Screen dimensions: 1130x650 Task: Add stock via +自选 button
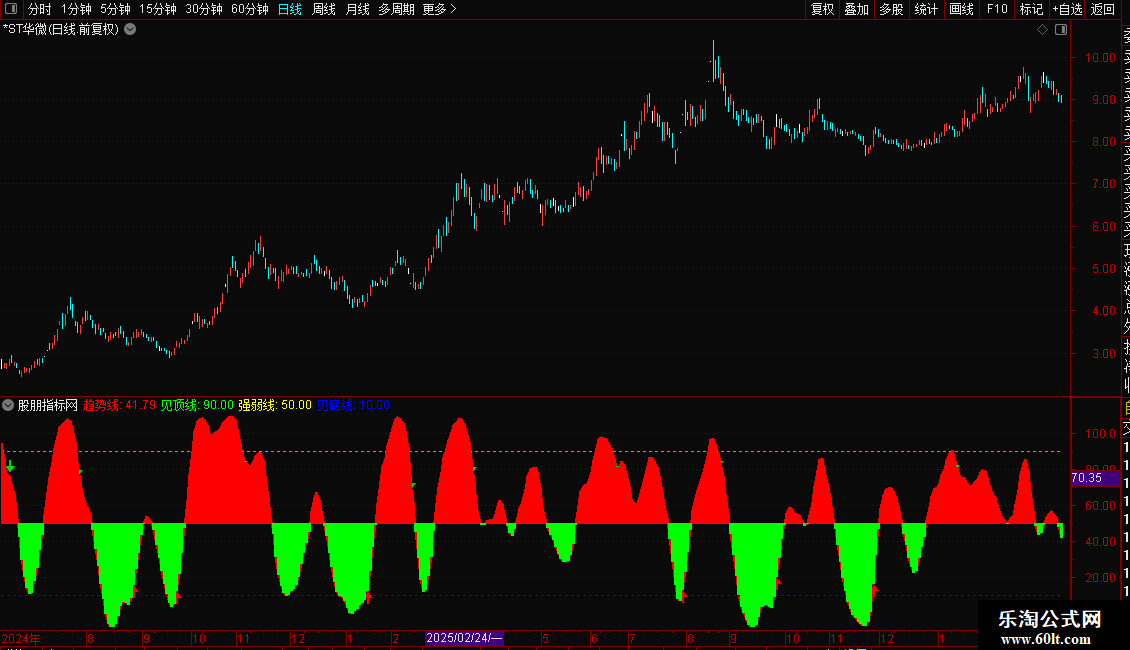(x=1067, y=9)
